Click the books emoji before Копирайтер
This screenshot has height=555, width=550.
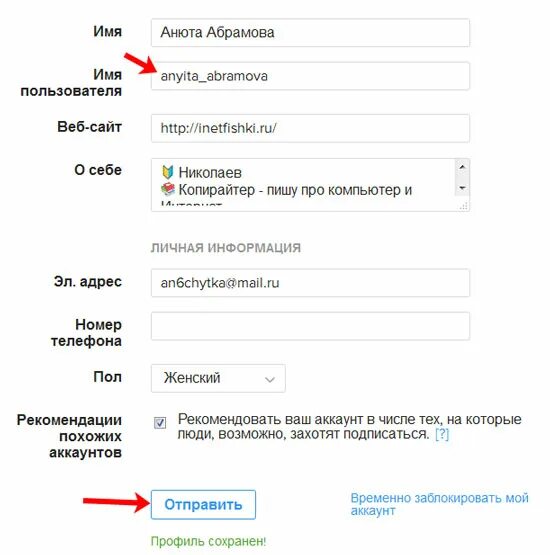click(x=168, y=189)
